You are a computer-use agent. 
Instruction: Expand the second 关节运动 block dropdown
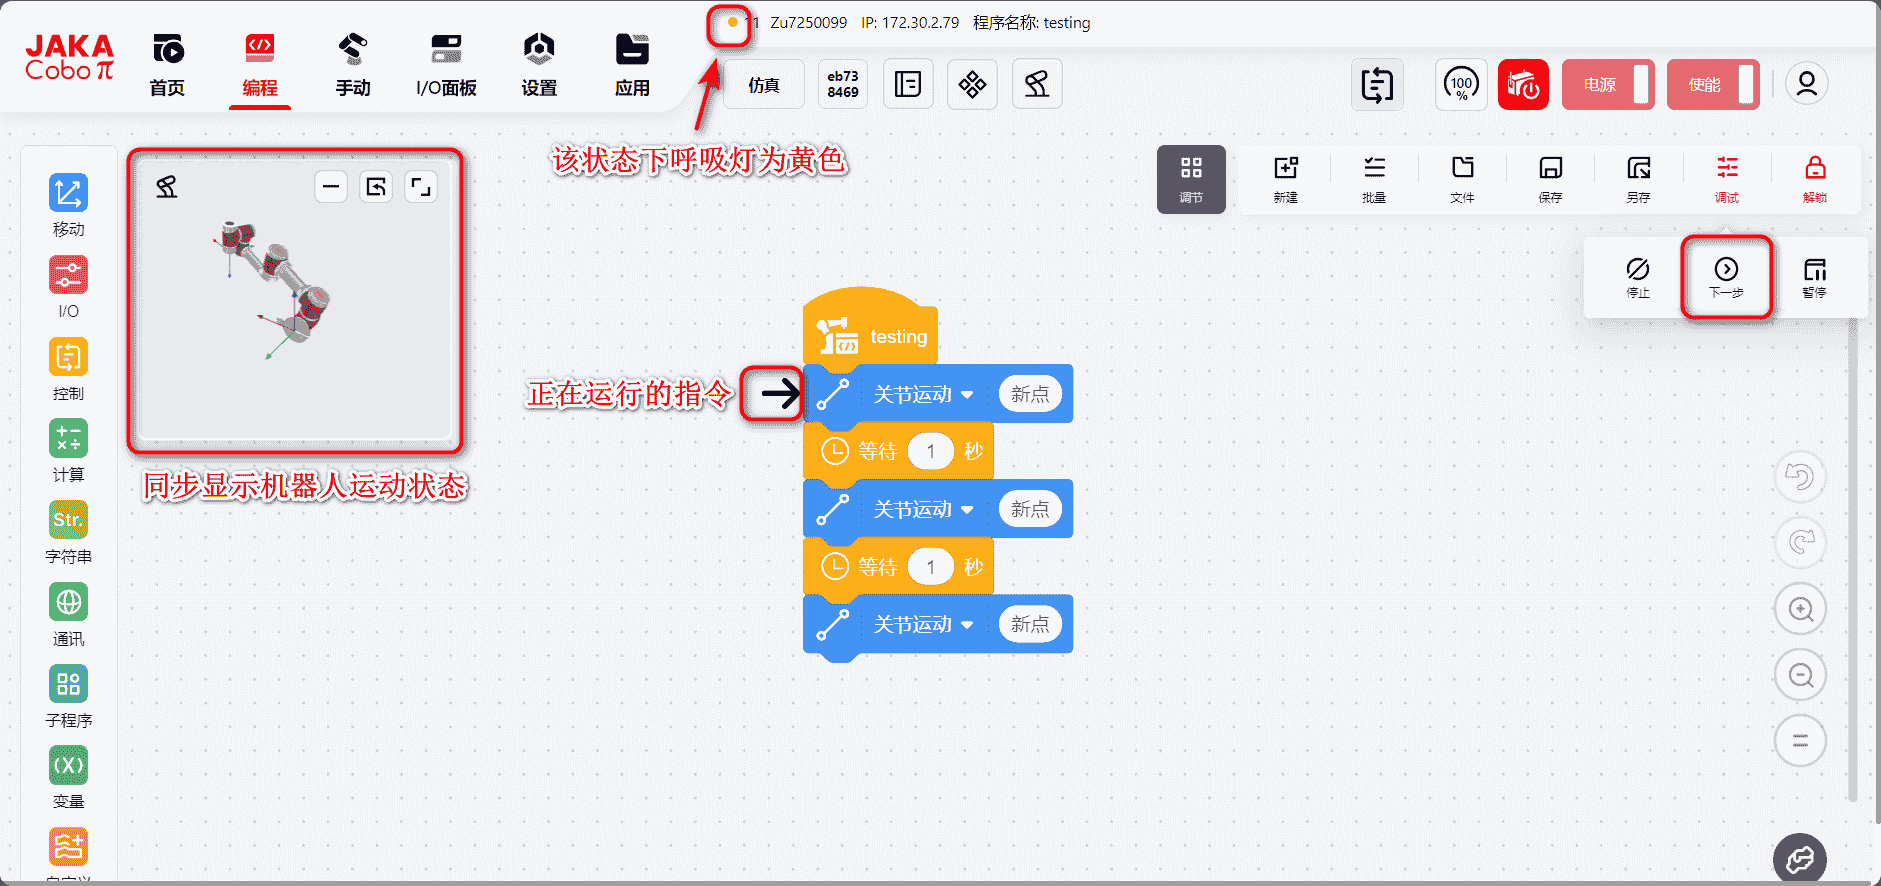pyautogui.click(x=966, y=510)
